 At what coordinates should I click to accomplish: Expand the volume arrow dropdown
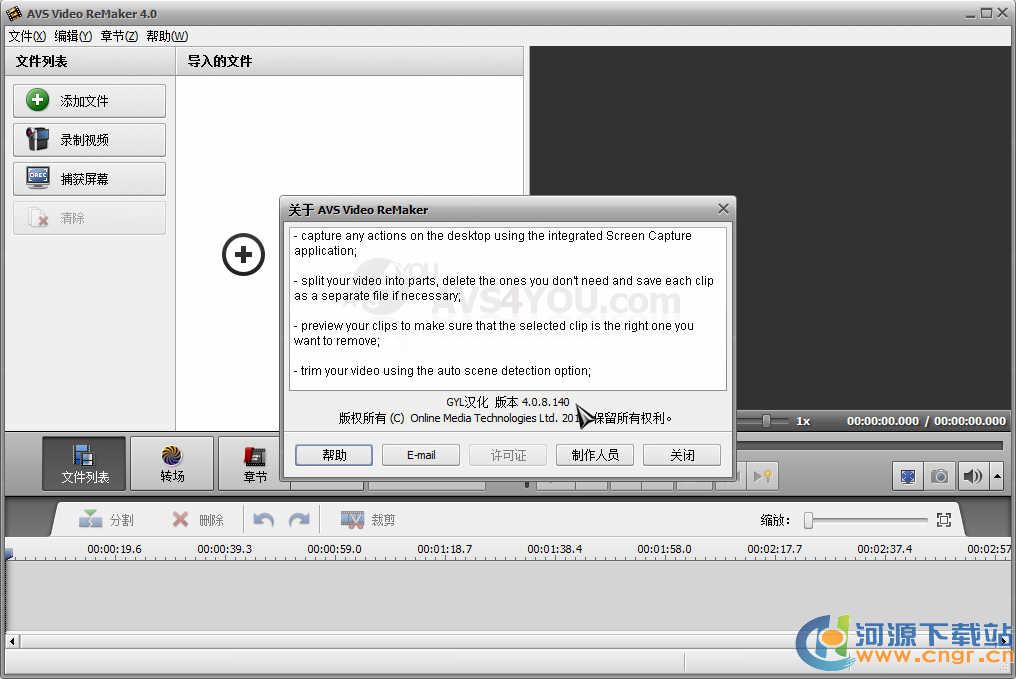tap(997, 477)
